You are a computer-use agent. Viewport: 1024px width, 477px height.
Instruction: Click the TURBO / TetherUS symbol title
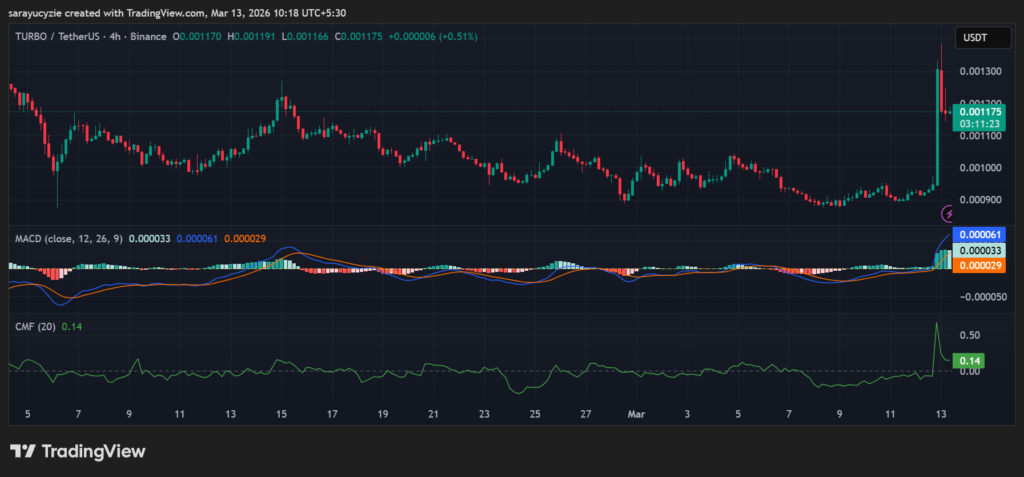click(x=62, y=36)
